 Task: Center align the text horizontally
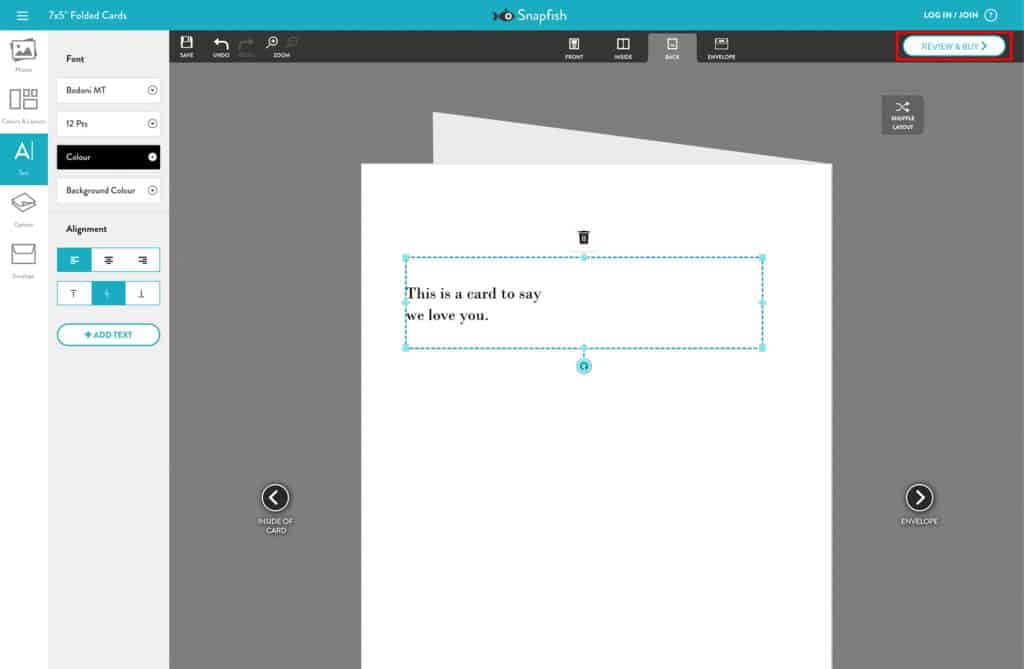108,260
